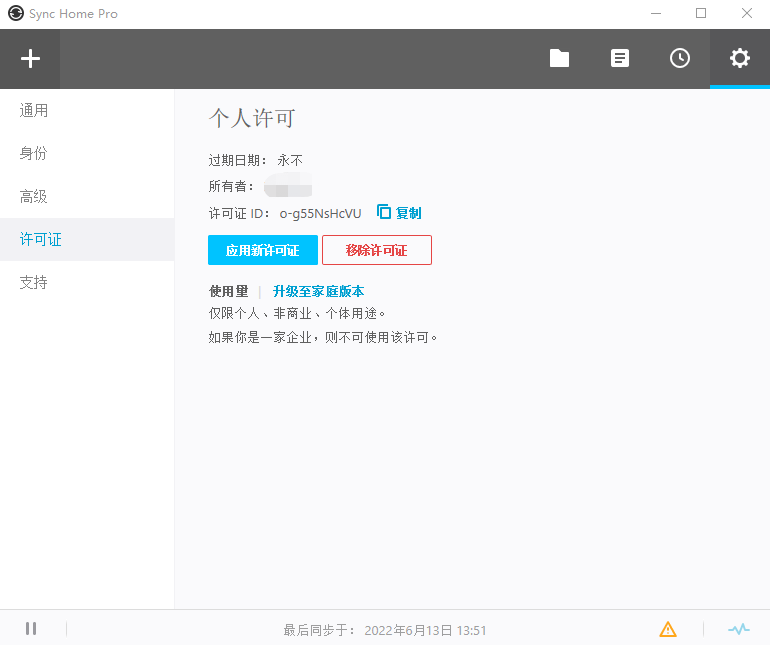Follow the 升级至家庭版本 link
This screenshot has width=770, height=645.
coord(318,292)
